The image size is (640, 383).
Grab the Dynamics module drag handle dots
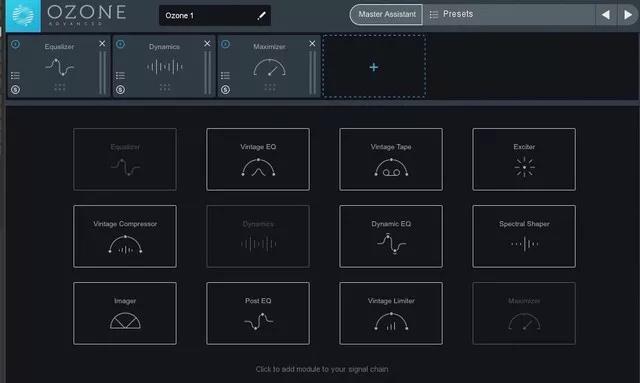click(165, 87)
